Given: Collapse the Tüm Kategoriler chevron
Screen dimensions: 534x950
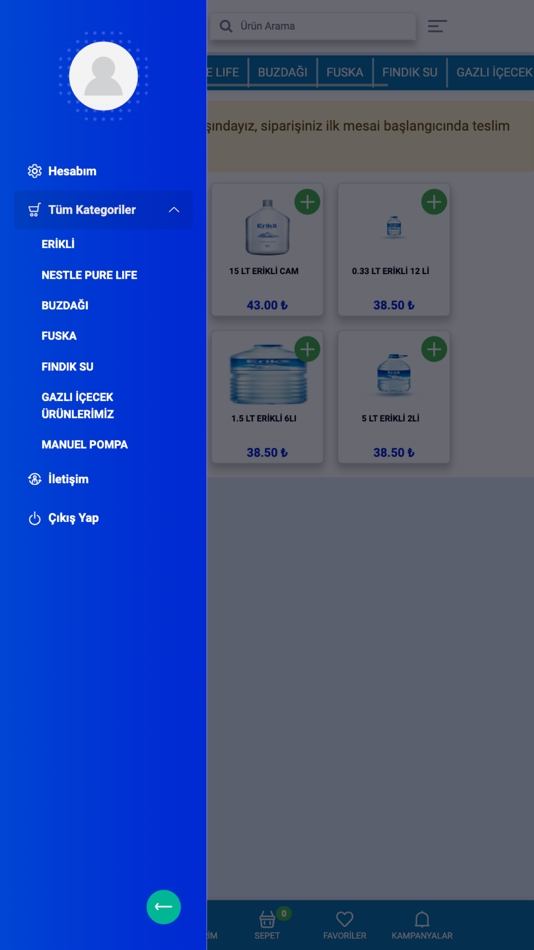Looking at the screenshot, I should point(174,210).
